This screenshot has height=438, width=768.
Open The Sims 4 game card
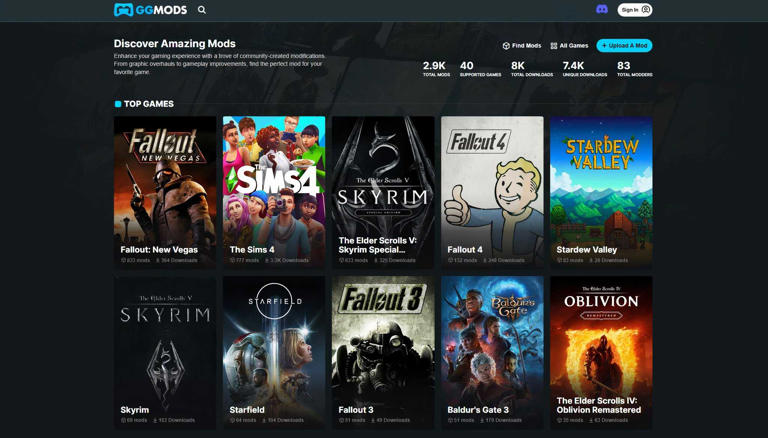(x=274, y=192)
